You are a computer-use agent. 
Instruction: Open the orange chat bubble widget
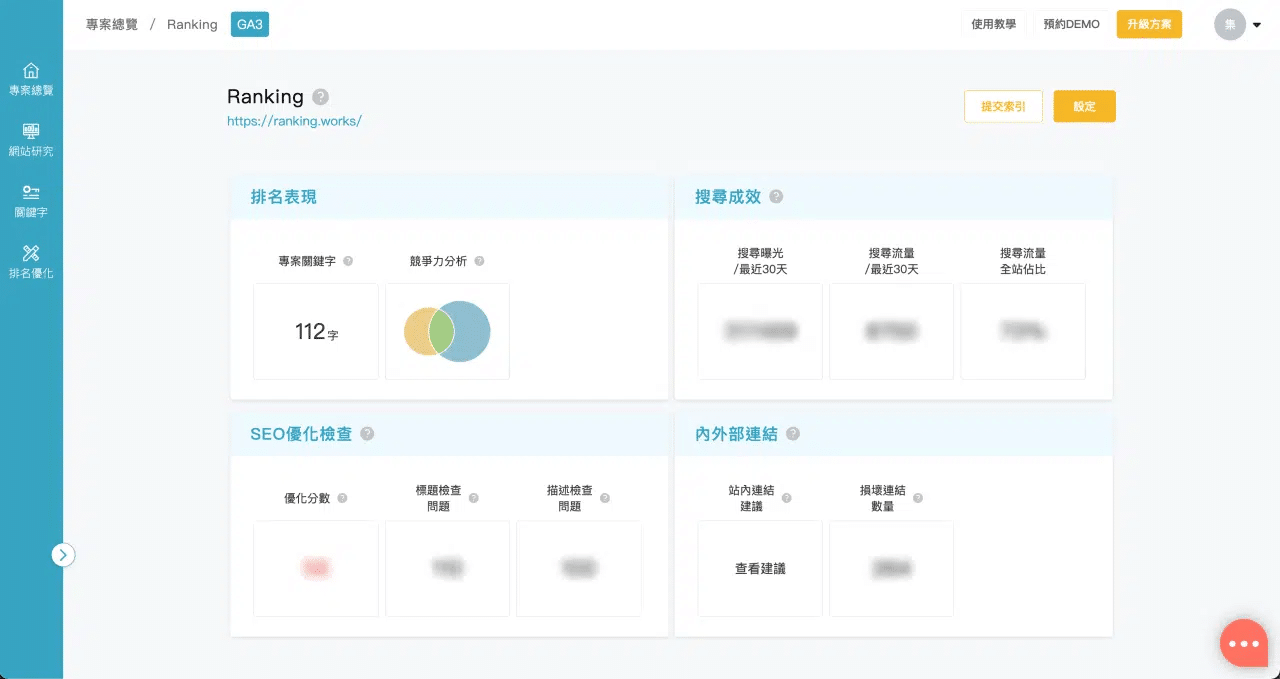pos(1244,643)
